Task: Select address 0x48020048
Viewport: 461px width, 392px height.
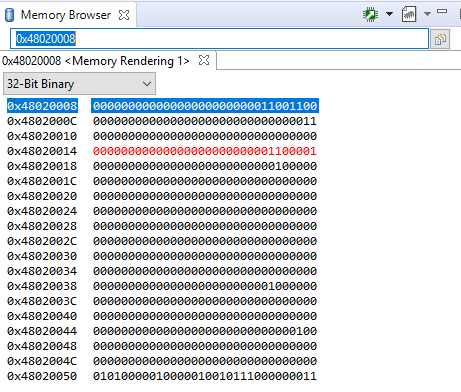Action: click(x=42, y=346)
